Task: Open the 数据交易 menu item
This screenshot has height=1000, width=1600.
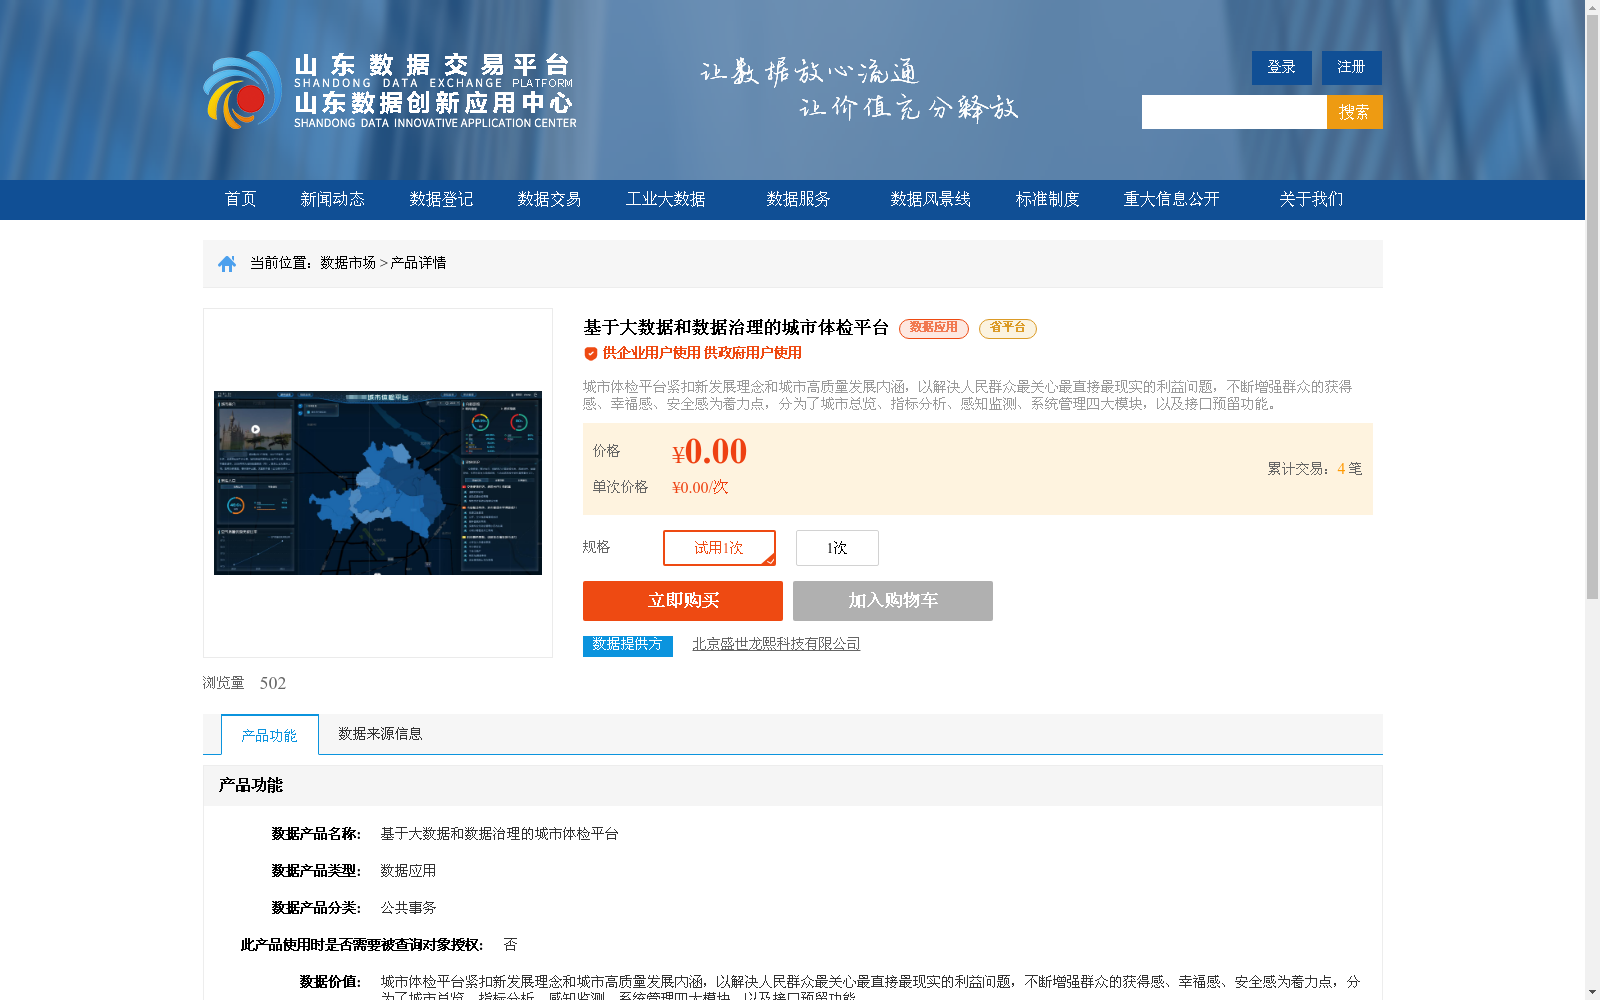Action: [549, 199]
